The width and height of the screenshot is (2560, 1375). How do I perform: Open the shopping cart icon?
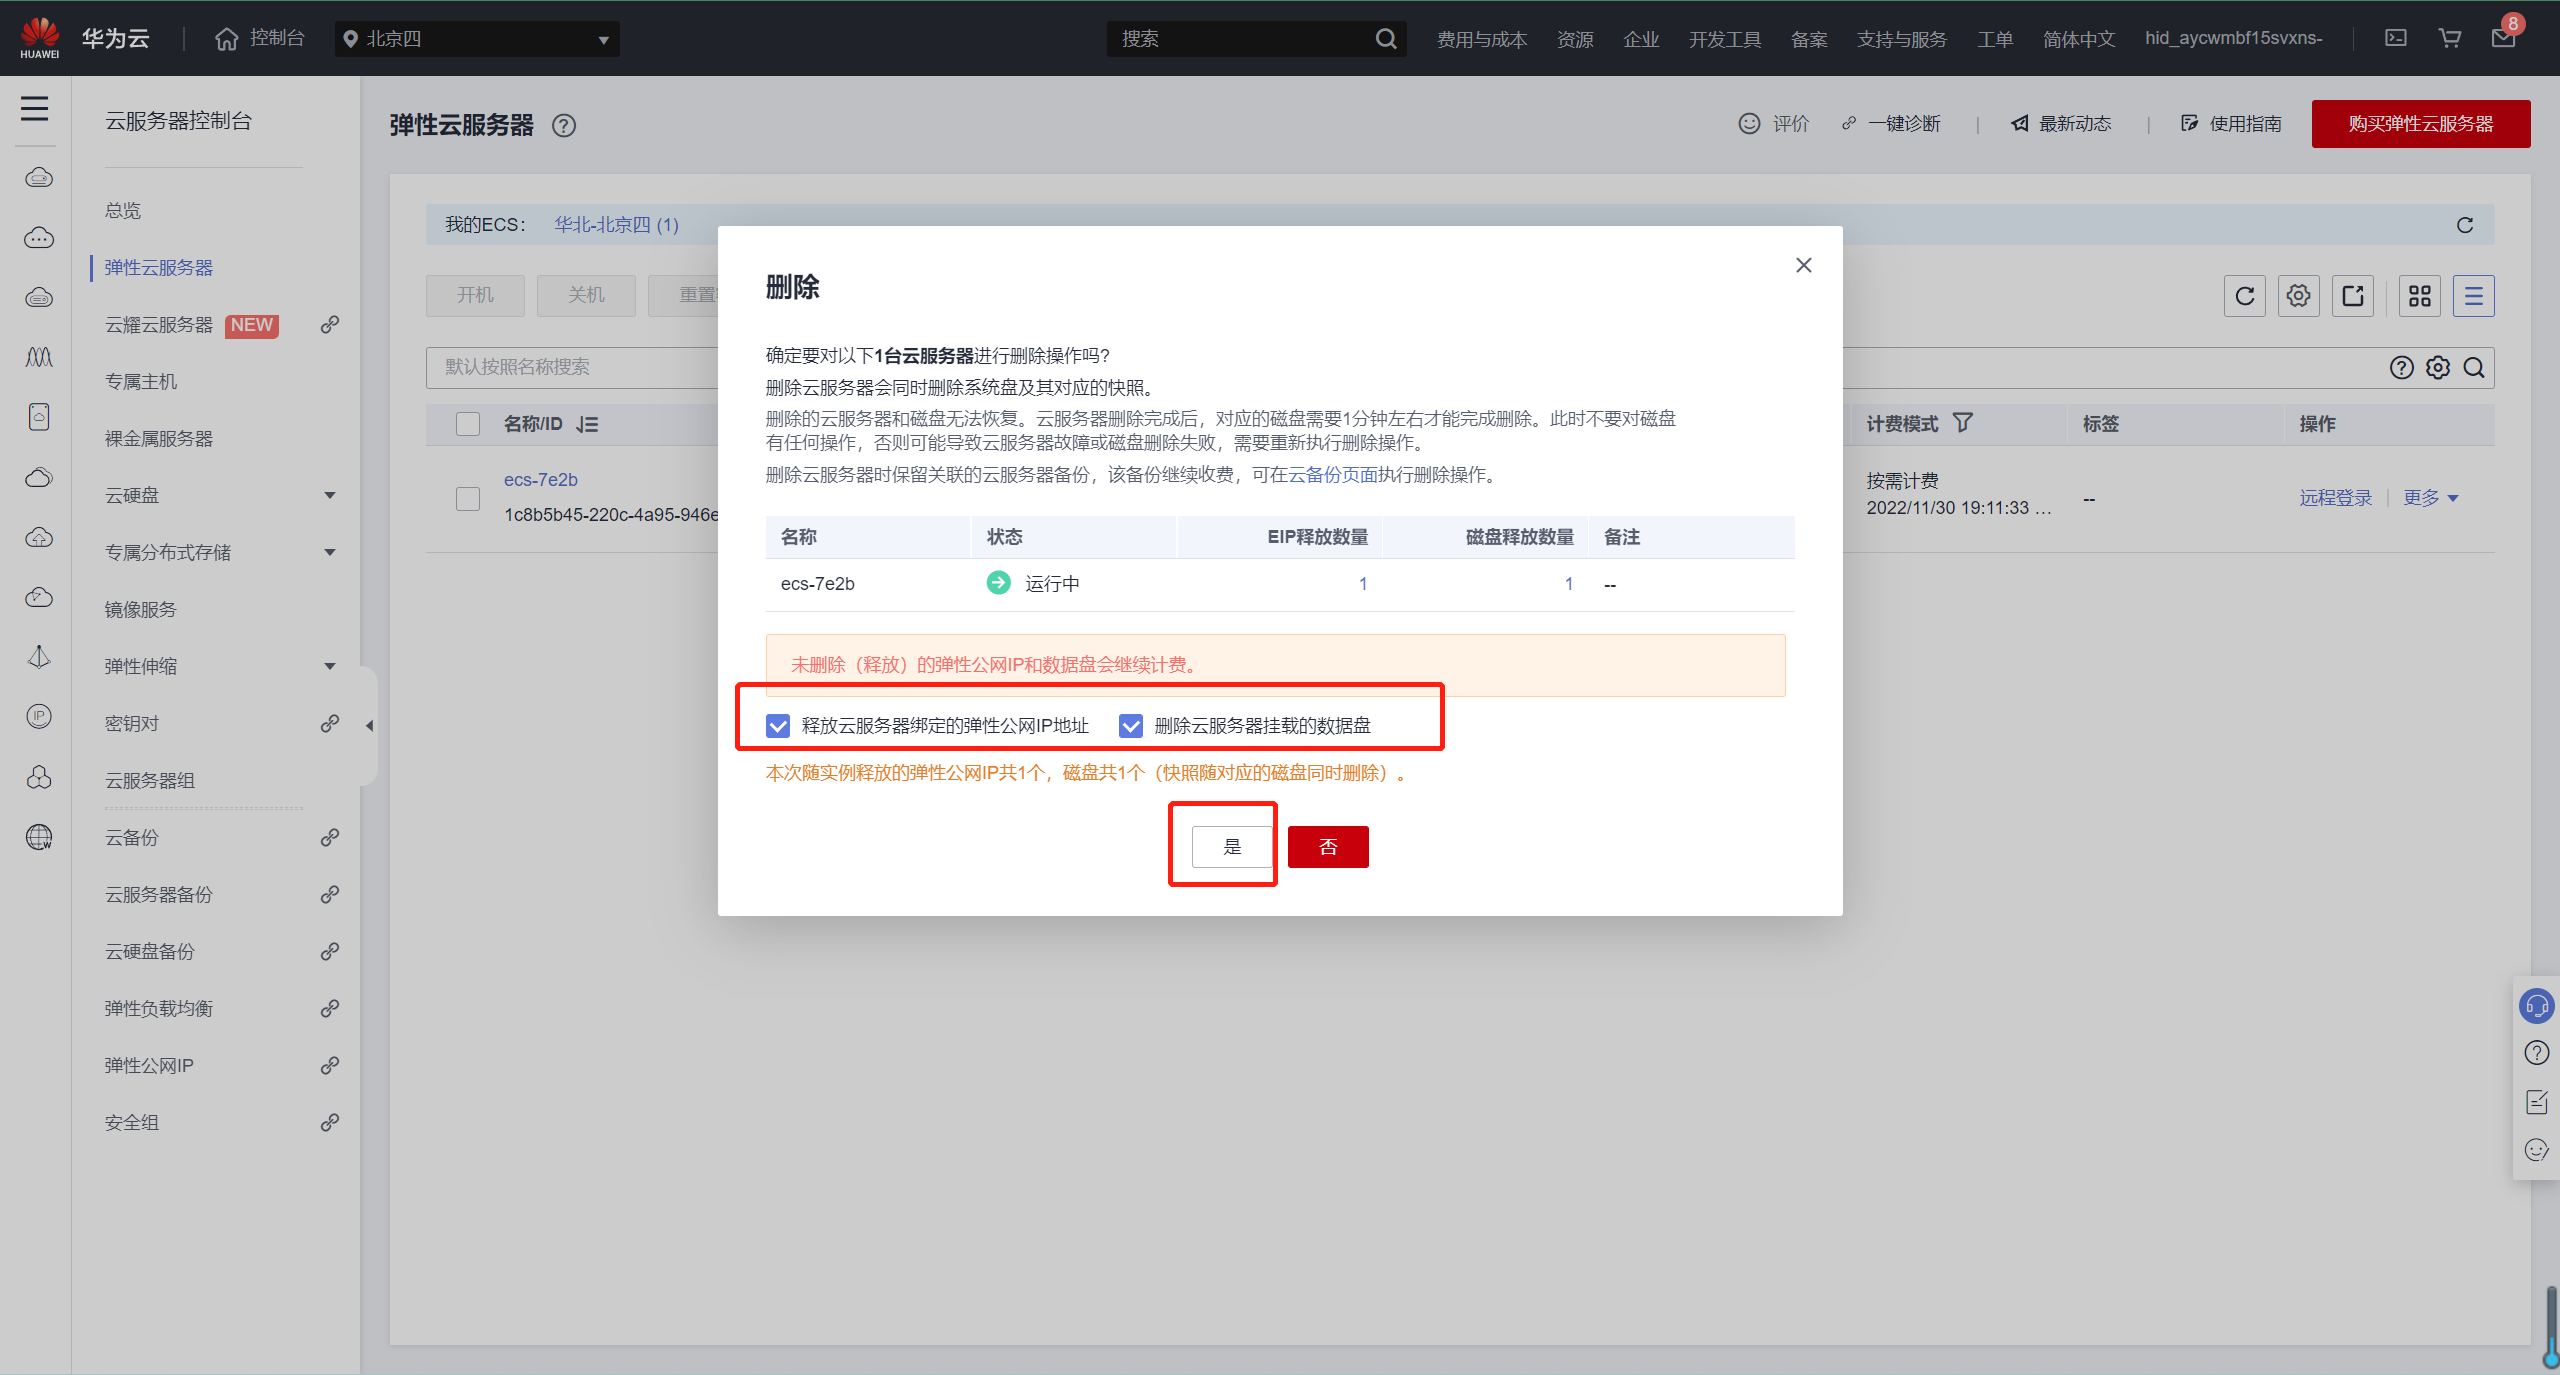(2450, 38)
